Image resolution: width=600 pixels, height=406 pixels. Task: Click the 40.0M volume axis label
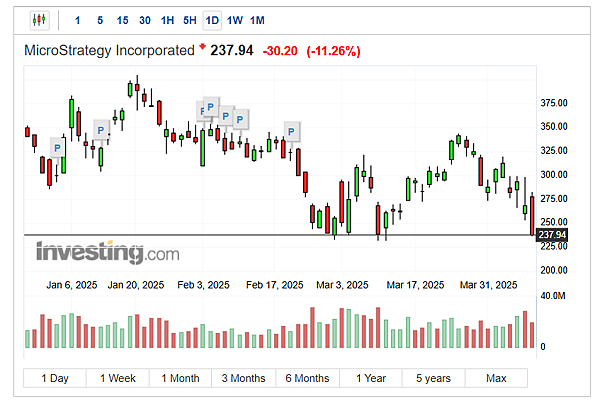[x=553, y=296]
